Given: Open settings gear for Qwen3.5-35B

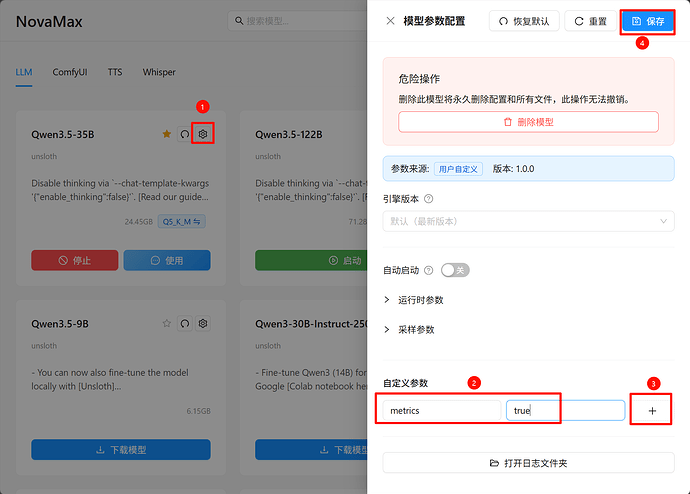Looking at the screenshot, I should click(x=202, y=134).
